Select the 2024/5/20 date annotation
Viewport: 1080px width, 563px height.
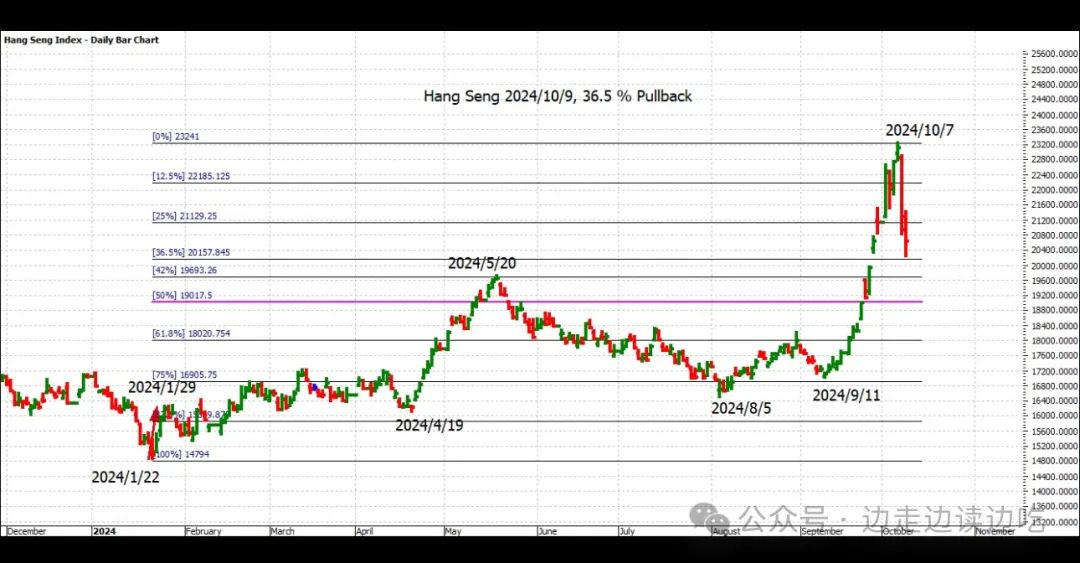[481, 263]
